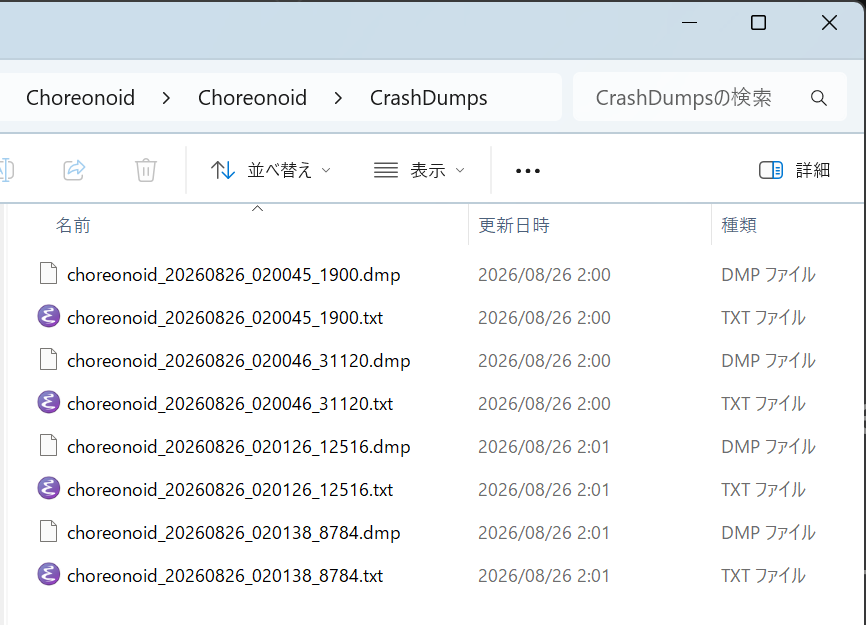
Task: Select choreonoid_20260826_020126_12516.dmp file
Action: [x=239, y=447]
